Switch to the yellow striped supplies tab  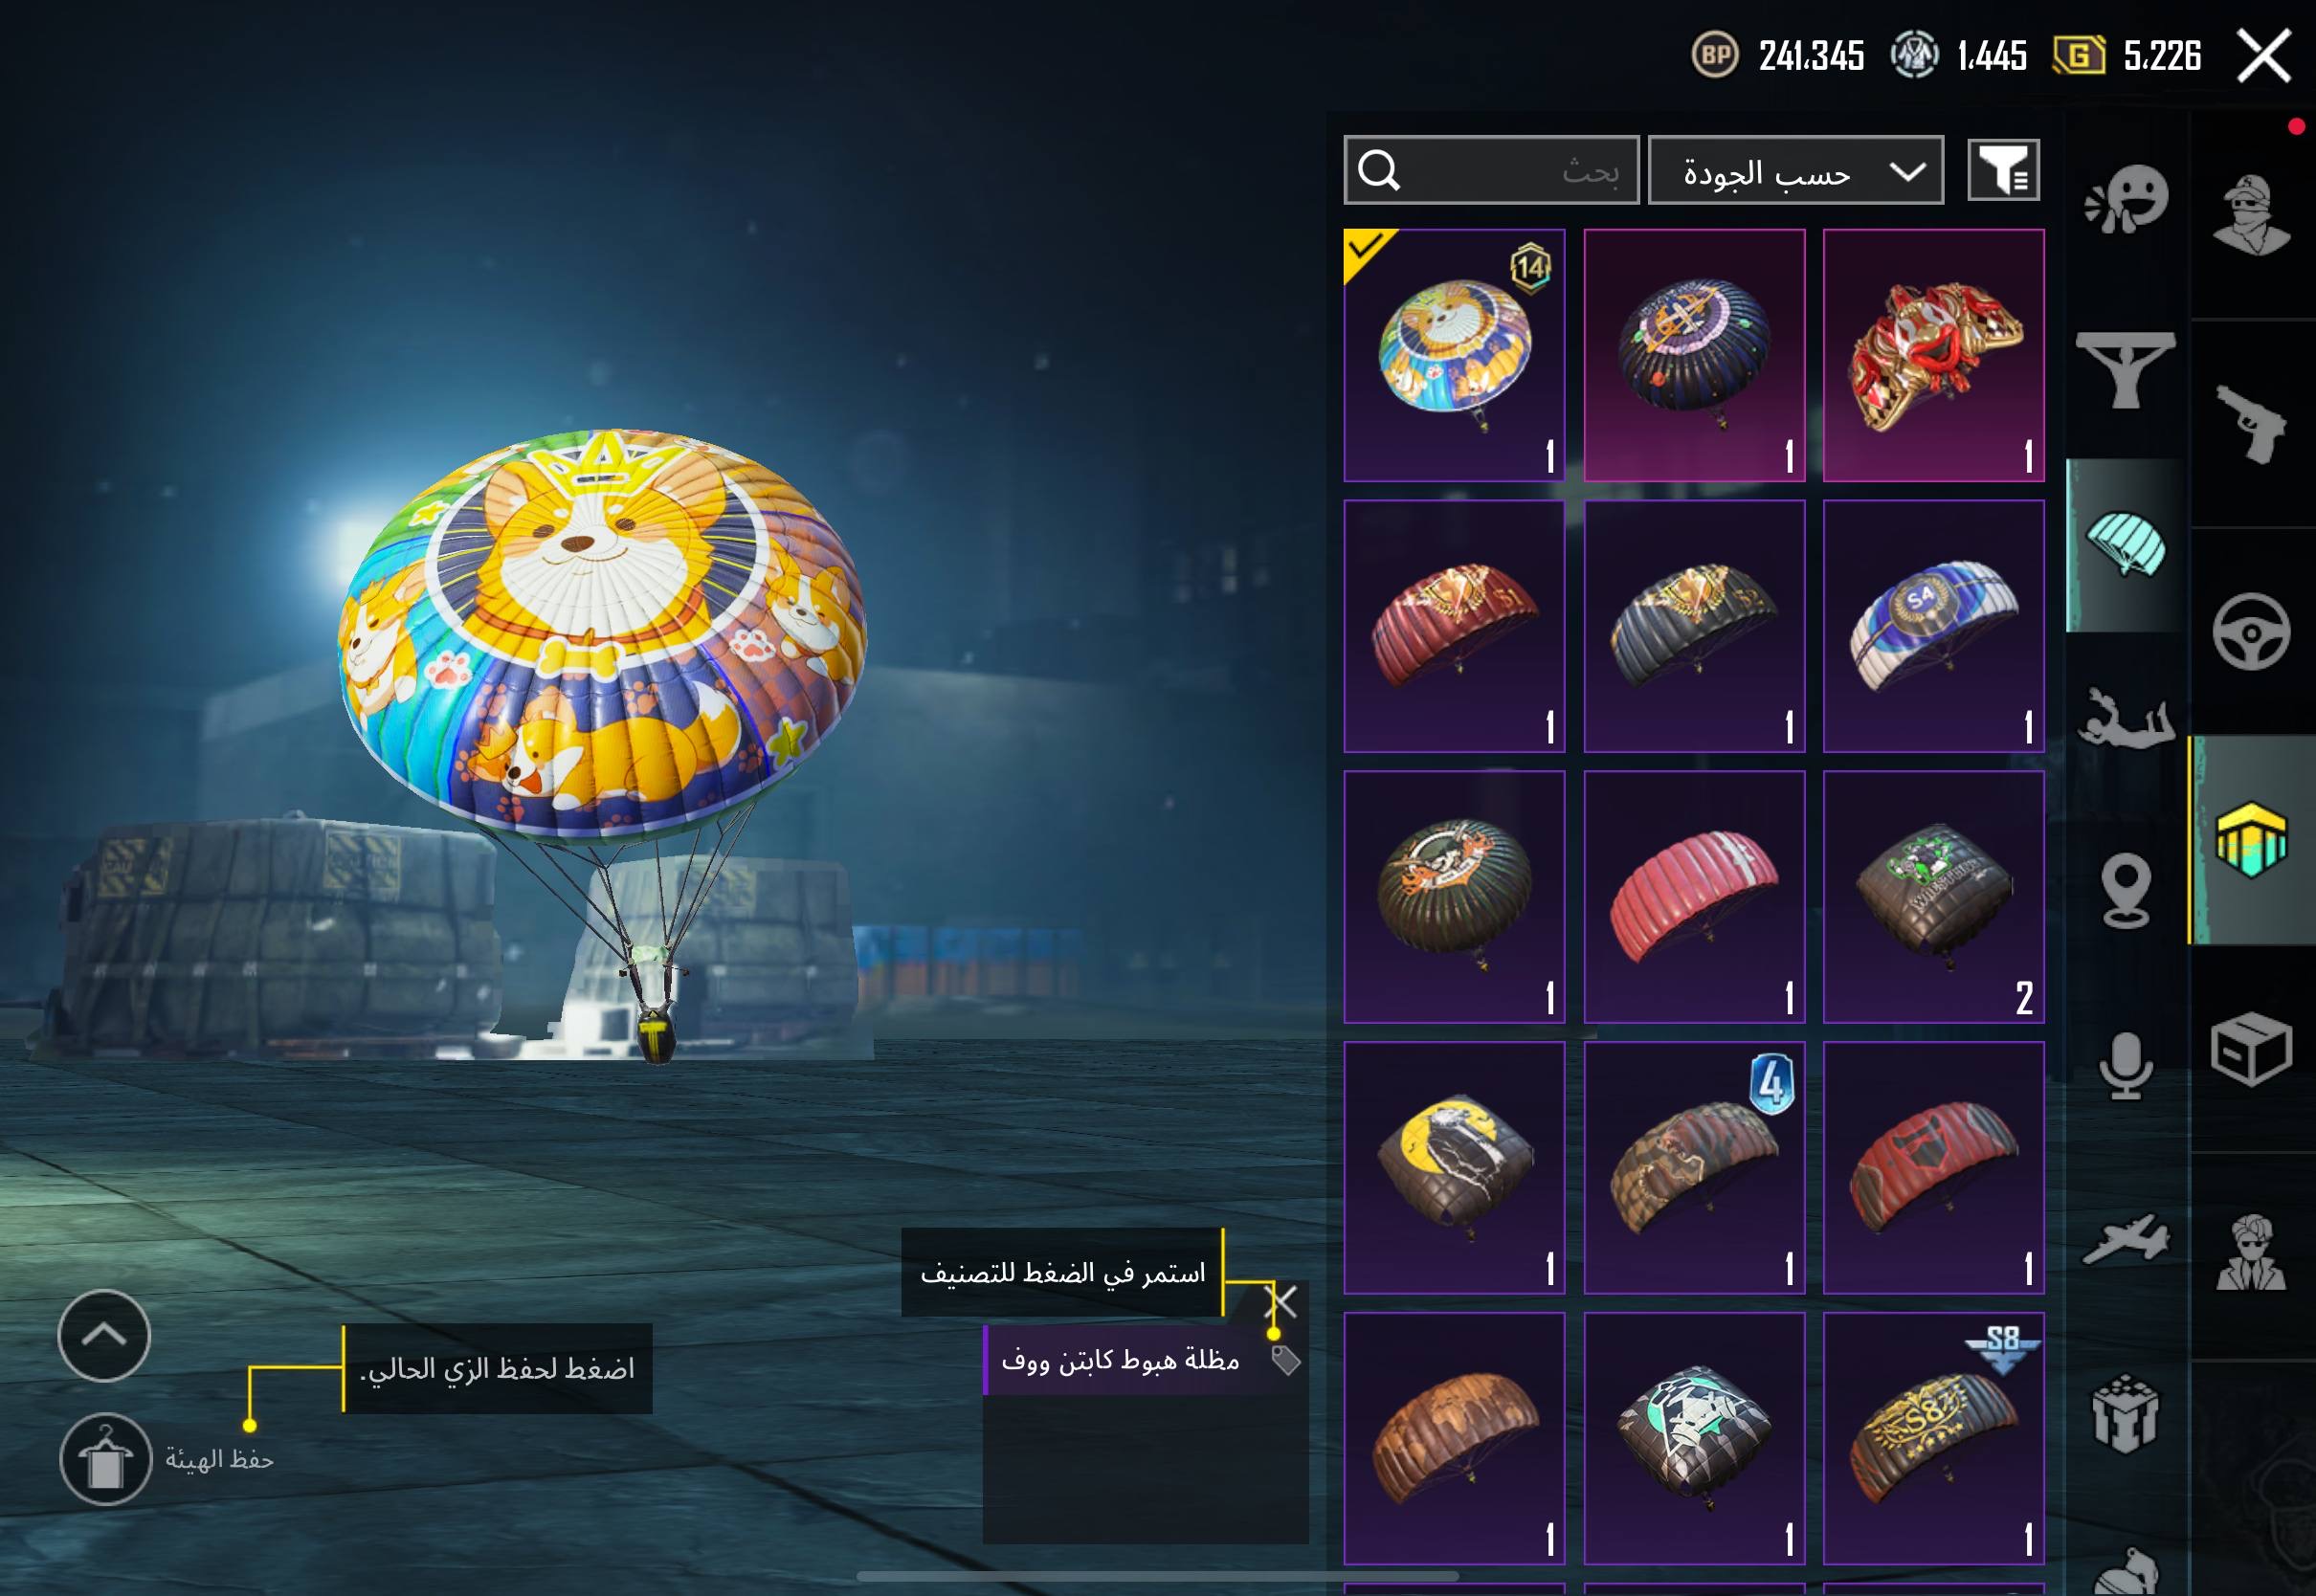[2252, 840]
